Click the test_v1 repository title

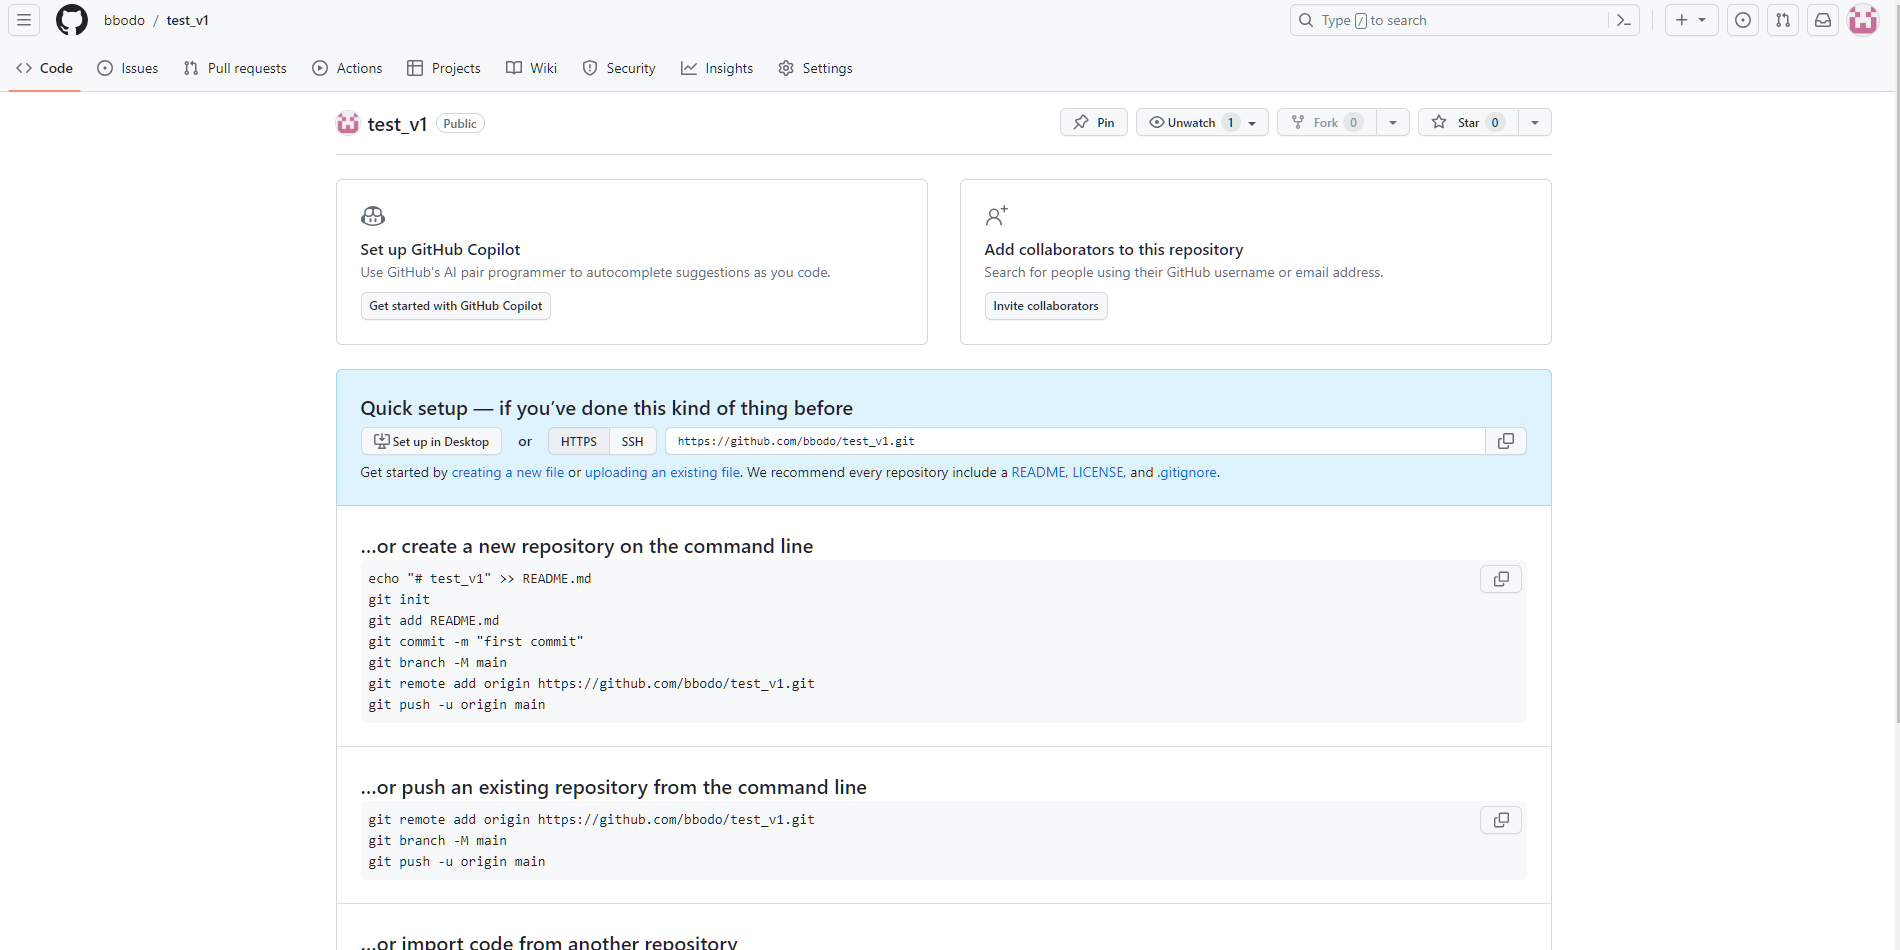point(397,124)
